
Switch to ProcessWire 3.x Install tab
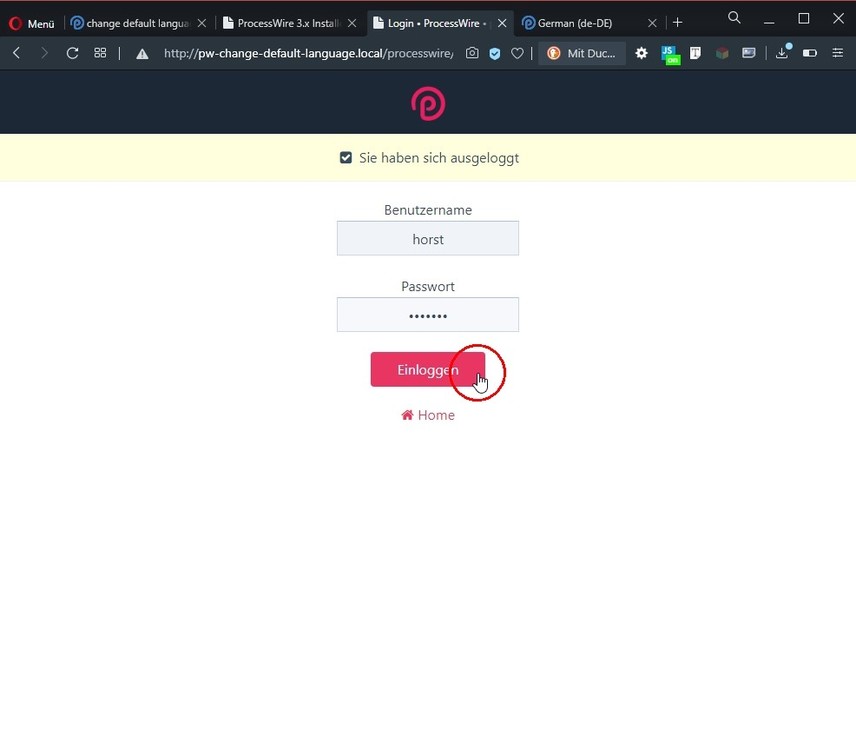pyautogui.click(x=290, y=23)
